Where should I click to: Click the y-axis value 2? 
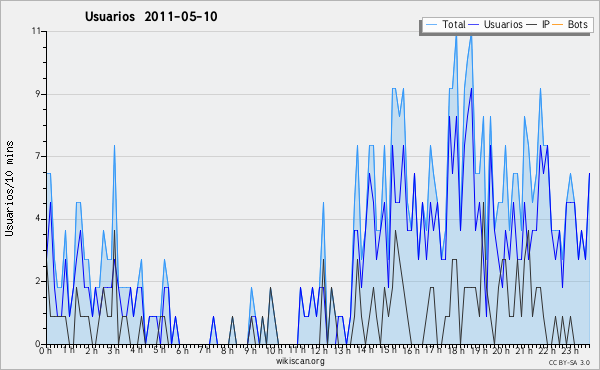38,281
